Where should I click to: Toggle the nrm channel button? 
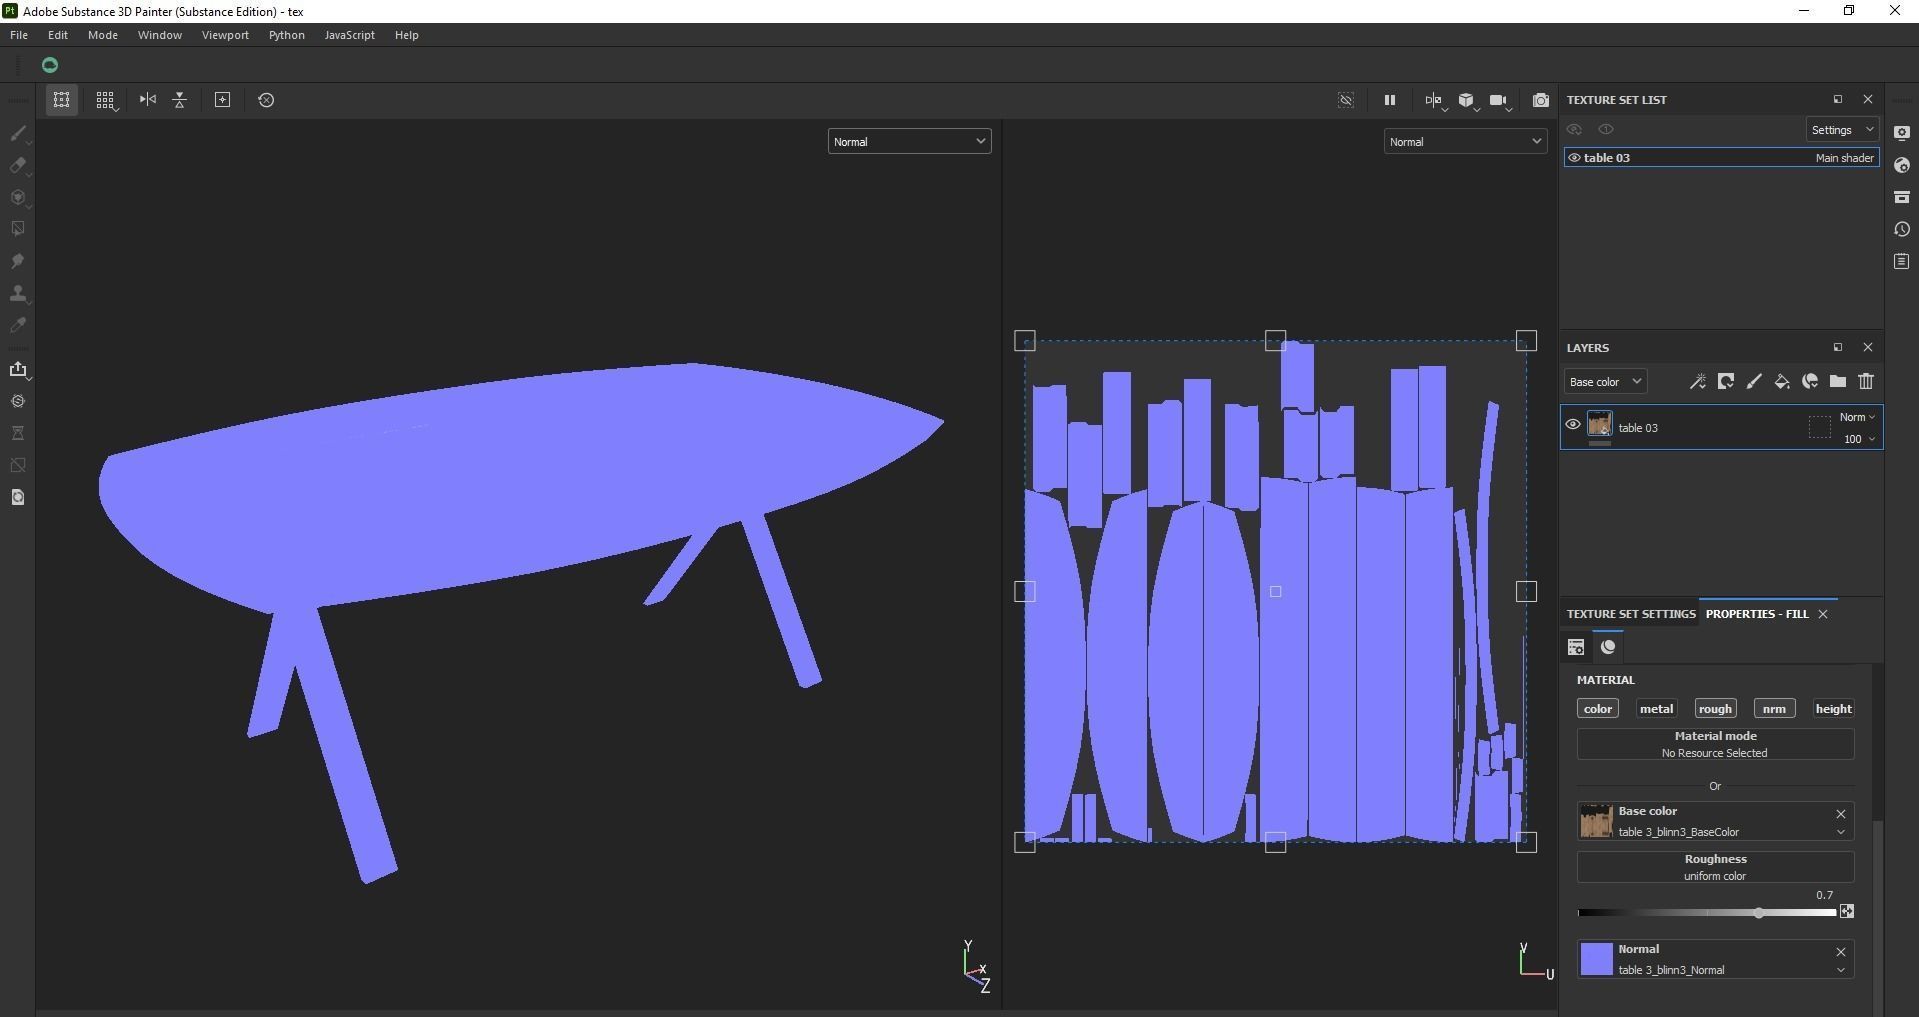[1774, 709]
